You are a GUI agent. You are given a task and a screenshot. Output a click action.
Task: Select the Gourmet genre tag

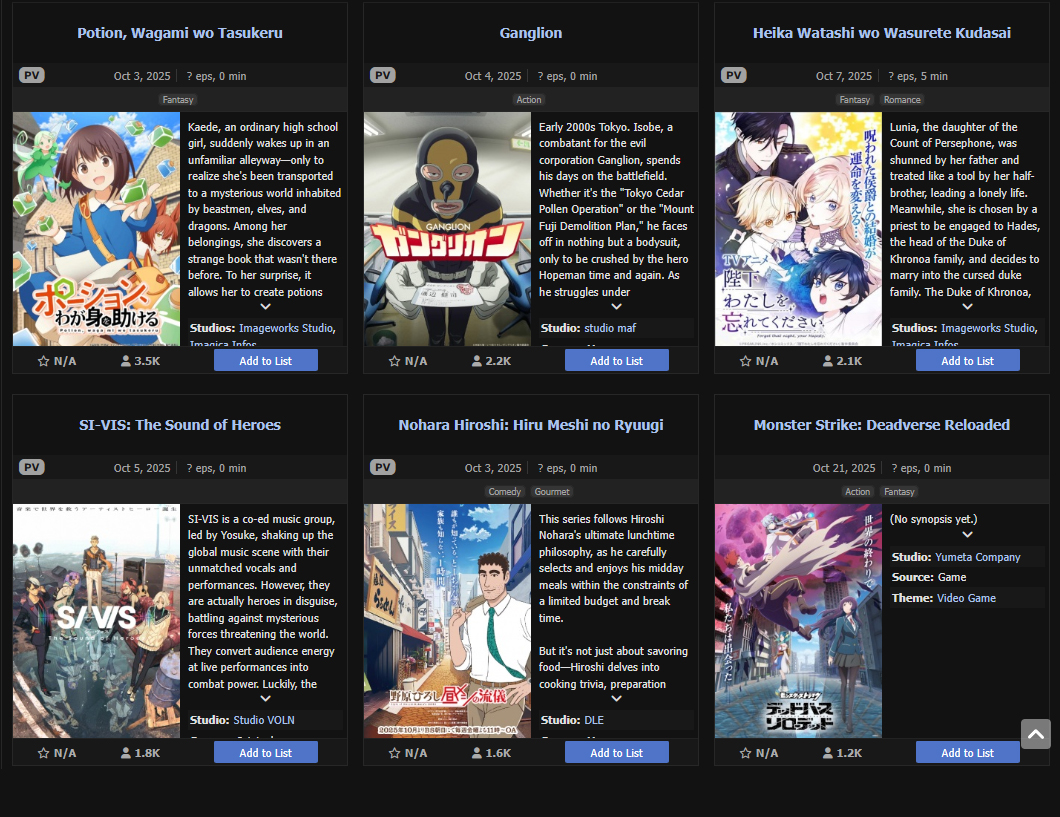[x=552, y=491]
